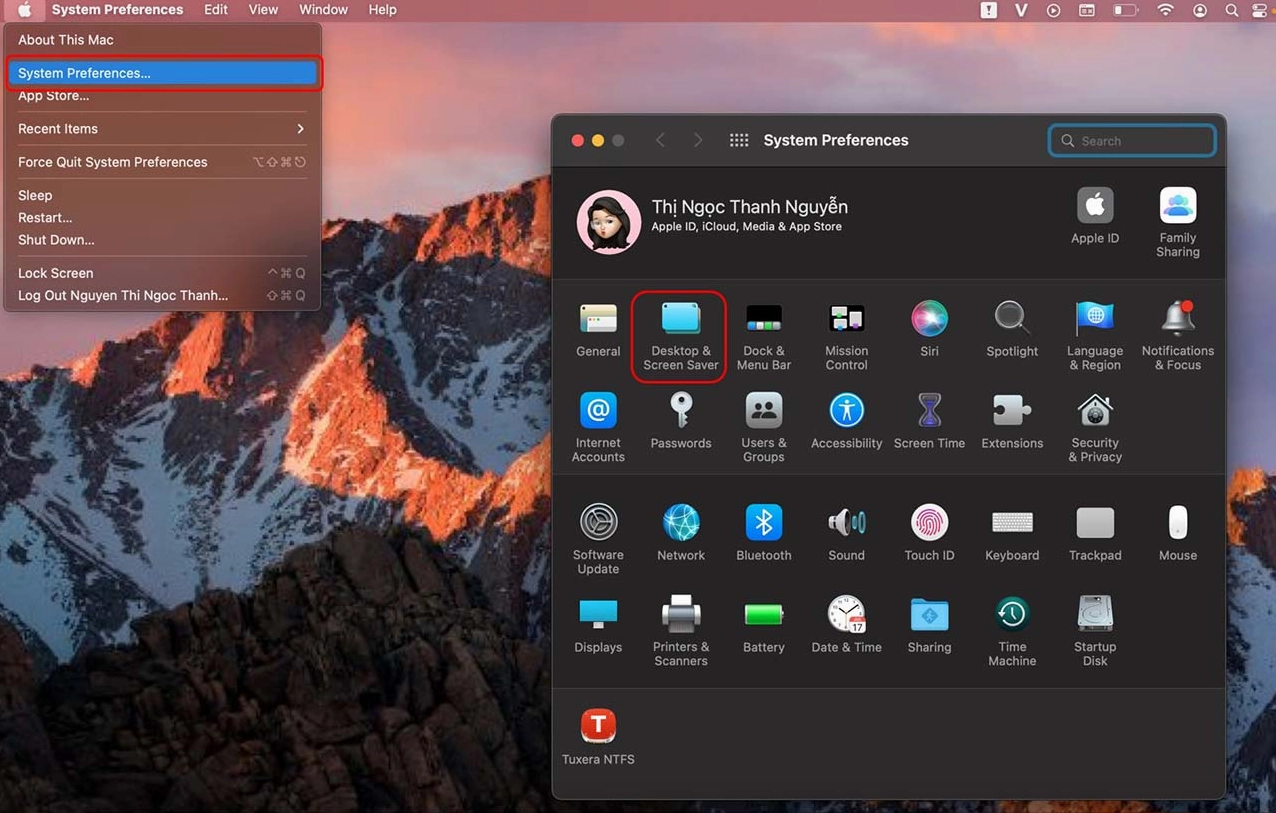Open the Bluetooth preference pane

point(763,532)
